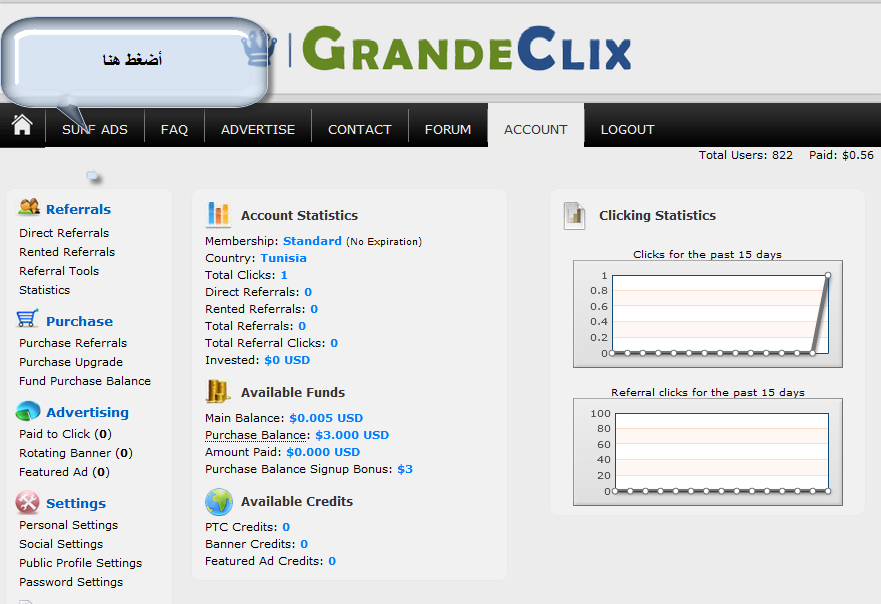Click the Referrals section people icon
The image size is (881, 604).
click(29, 207)
